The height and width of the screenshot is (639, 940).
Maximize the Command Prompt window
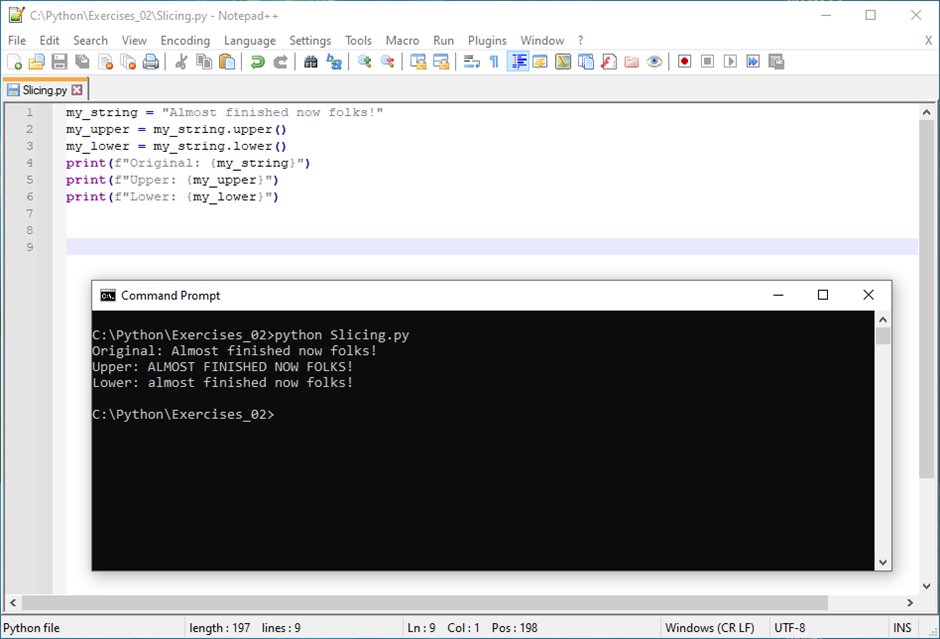822,295
